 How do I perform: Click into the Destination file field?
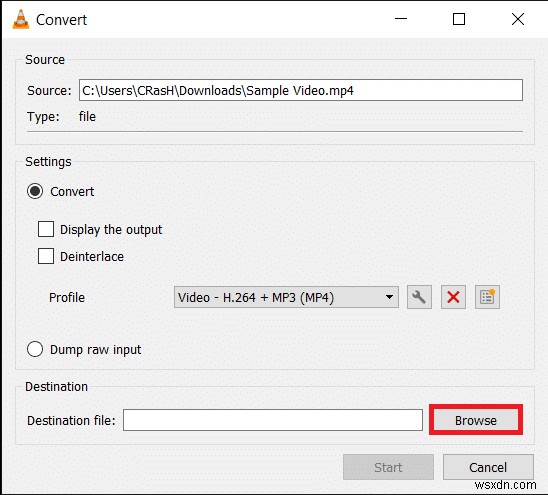[x=273, y=420]
